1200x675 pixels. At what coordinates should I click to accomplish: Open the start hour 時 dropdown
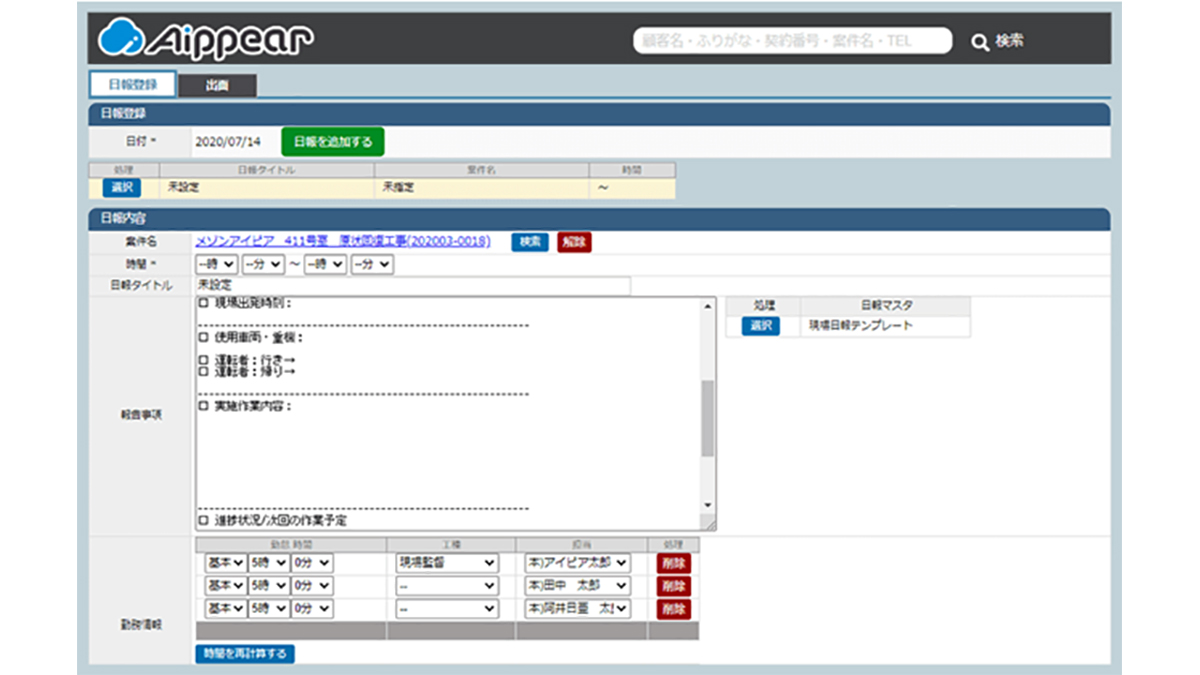pyautogui.click(x=216, y=264)
